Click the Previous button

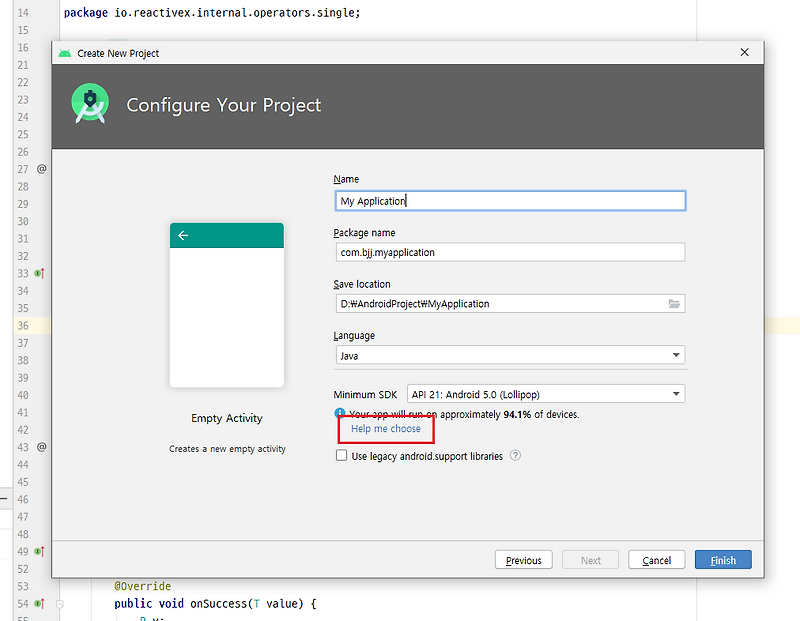click(523, 560)
